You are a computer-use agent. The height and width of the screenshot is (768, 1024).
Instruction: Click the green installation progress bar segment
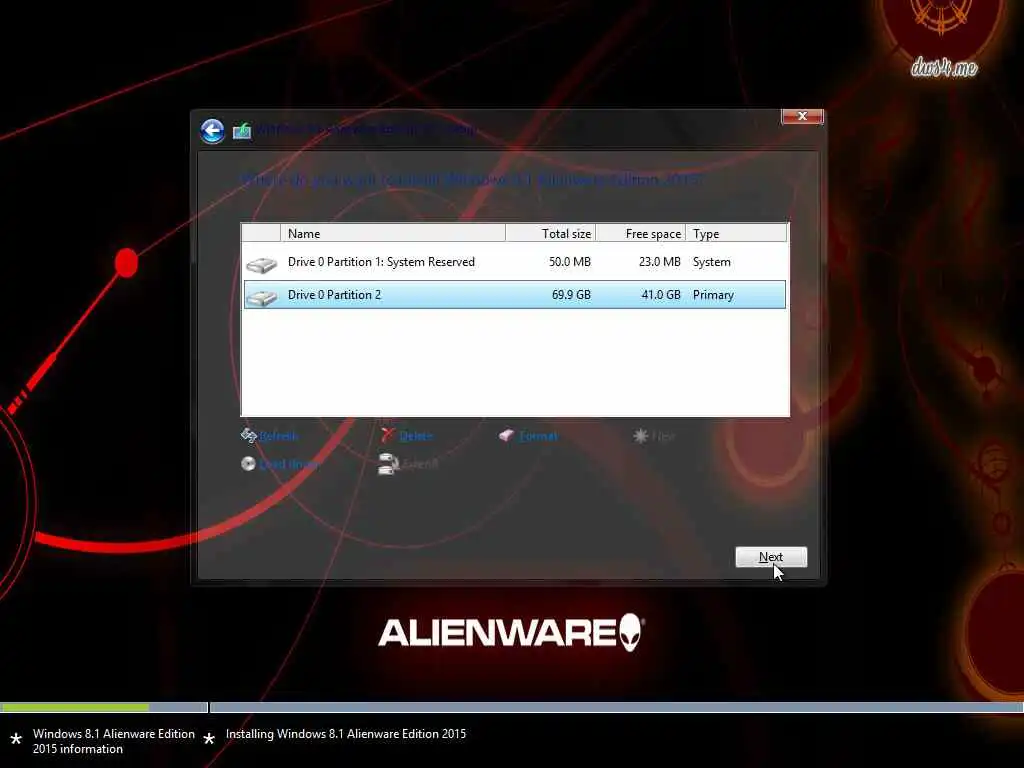coord(74,707)
